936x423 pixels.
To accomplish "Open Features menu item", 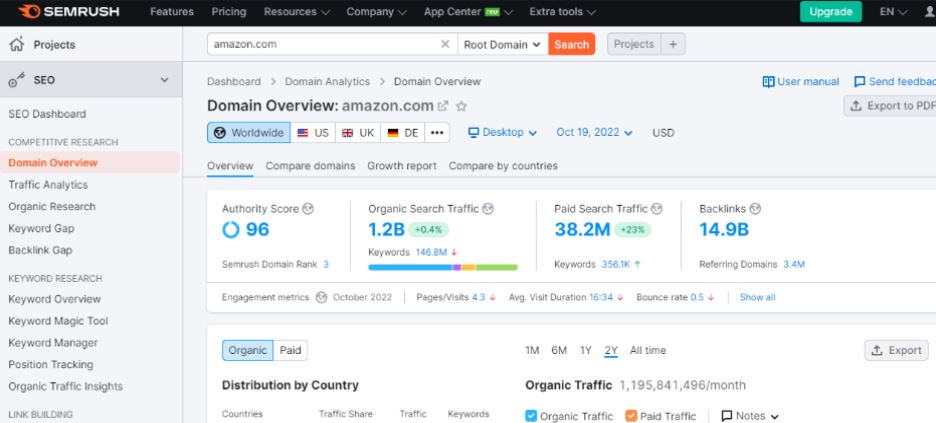I will (172, 12).
